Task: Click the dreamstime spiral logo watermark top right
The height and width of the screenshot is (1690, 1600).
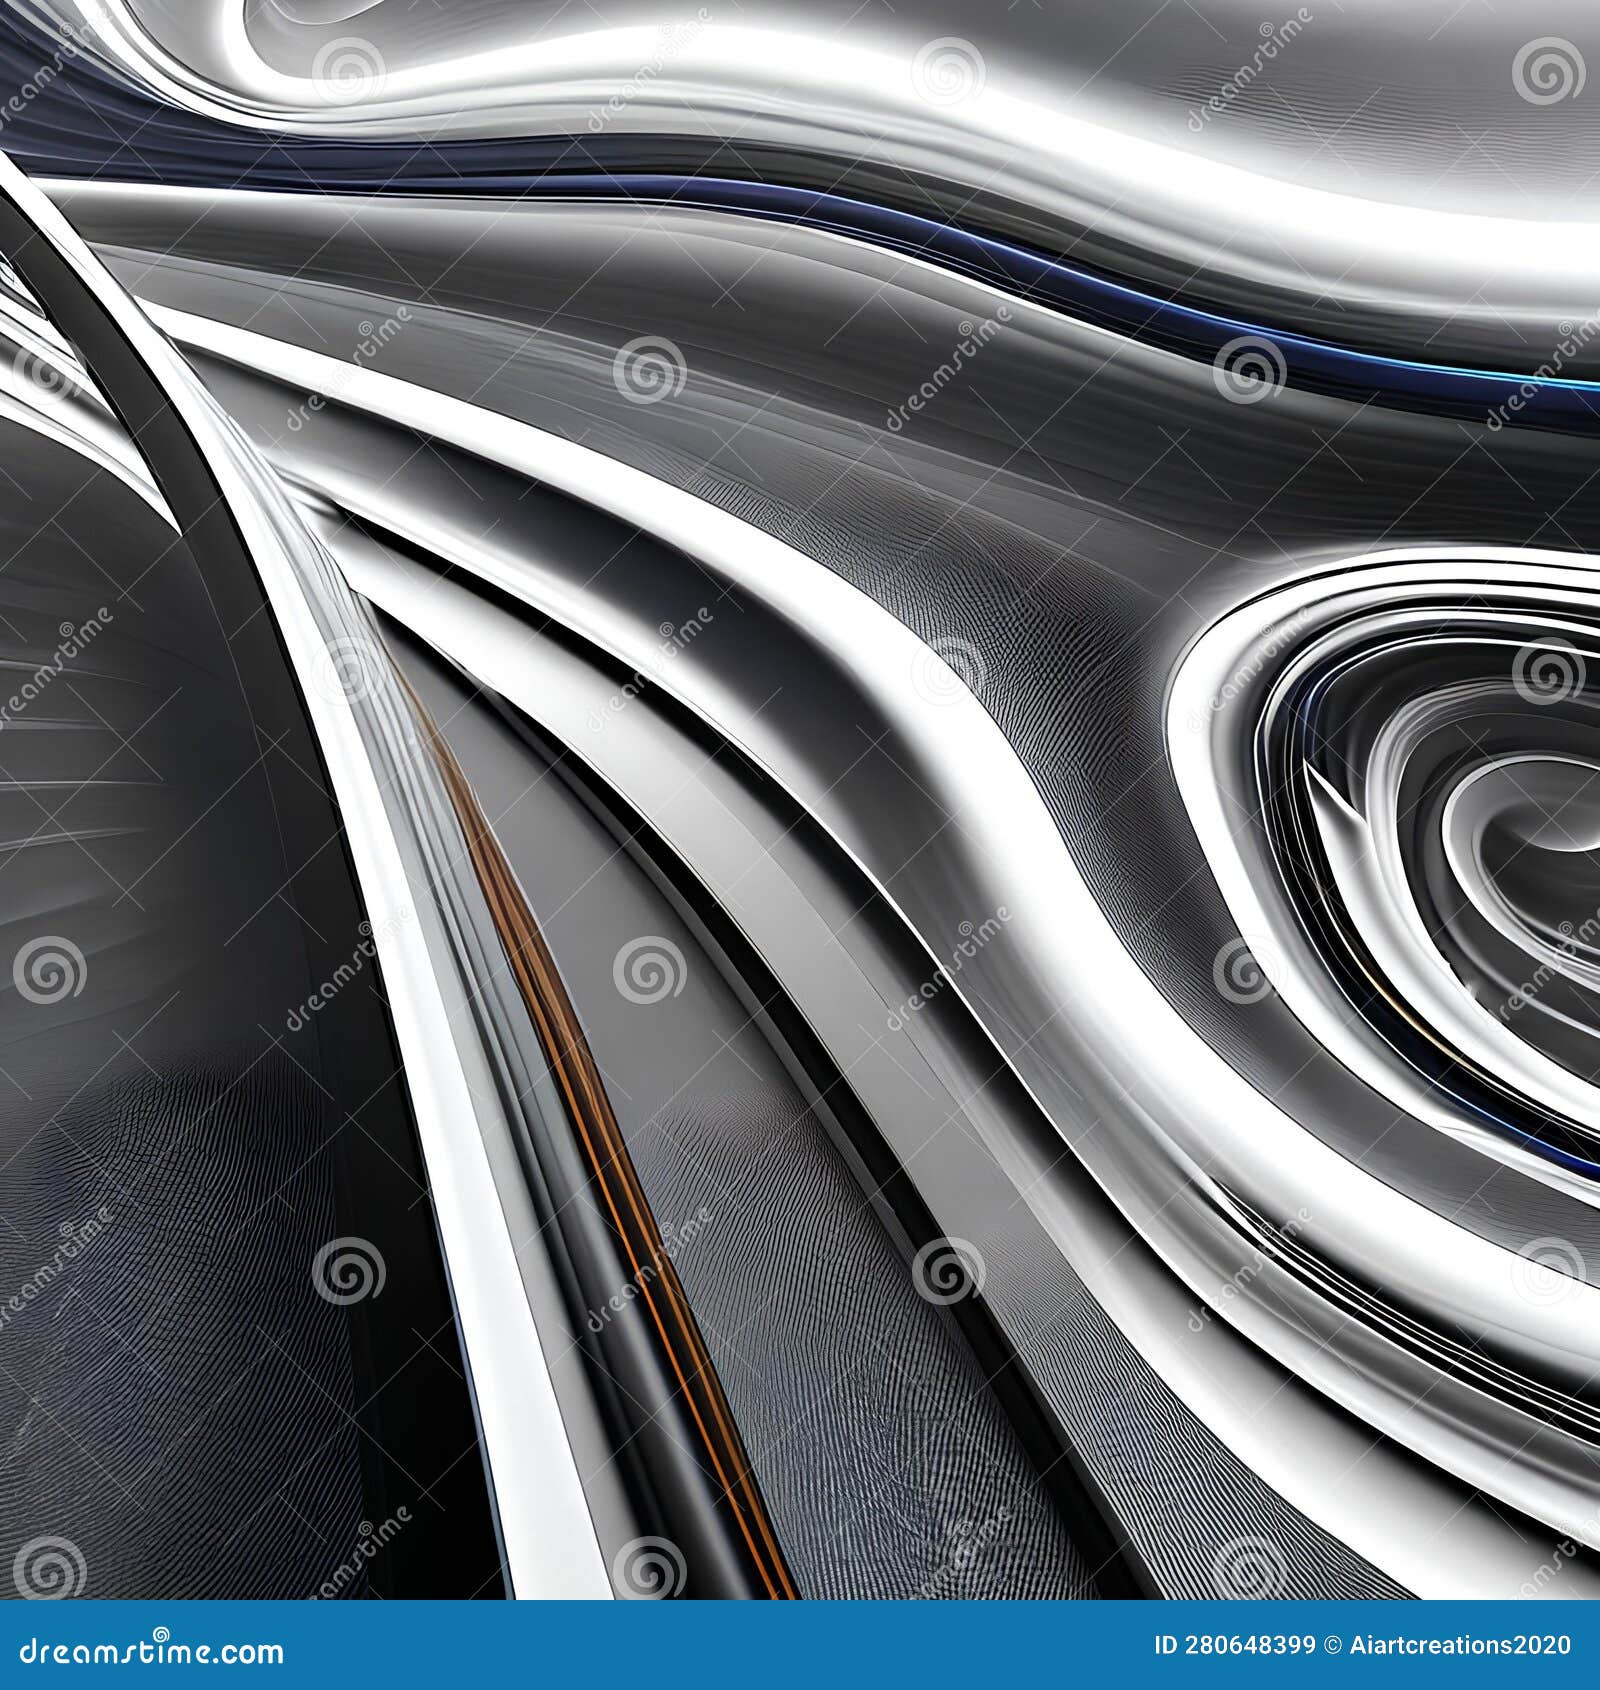Action: pyautogui.click(x=1548, y=72)
